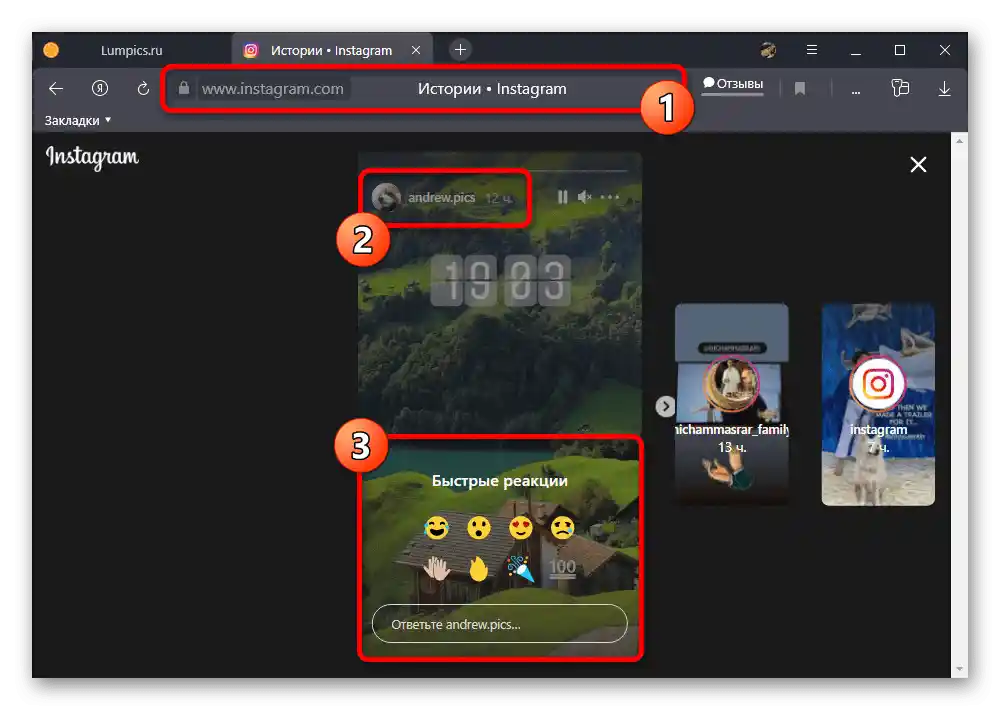The height and width of the screenshot is (710, 1000).
Task: Pause the story playback
Action: click(562, 197)
